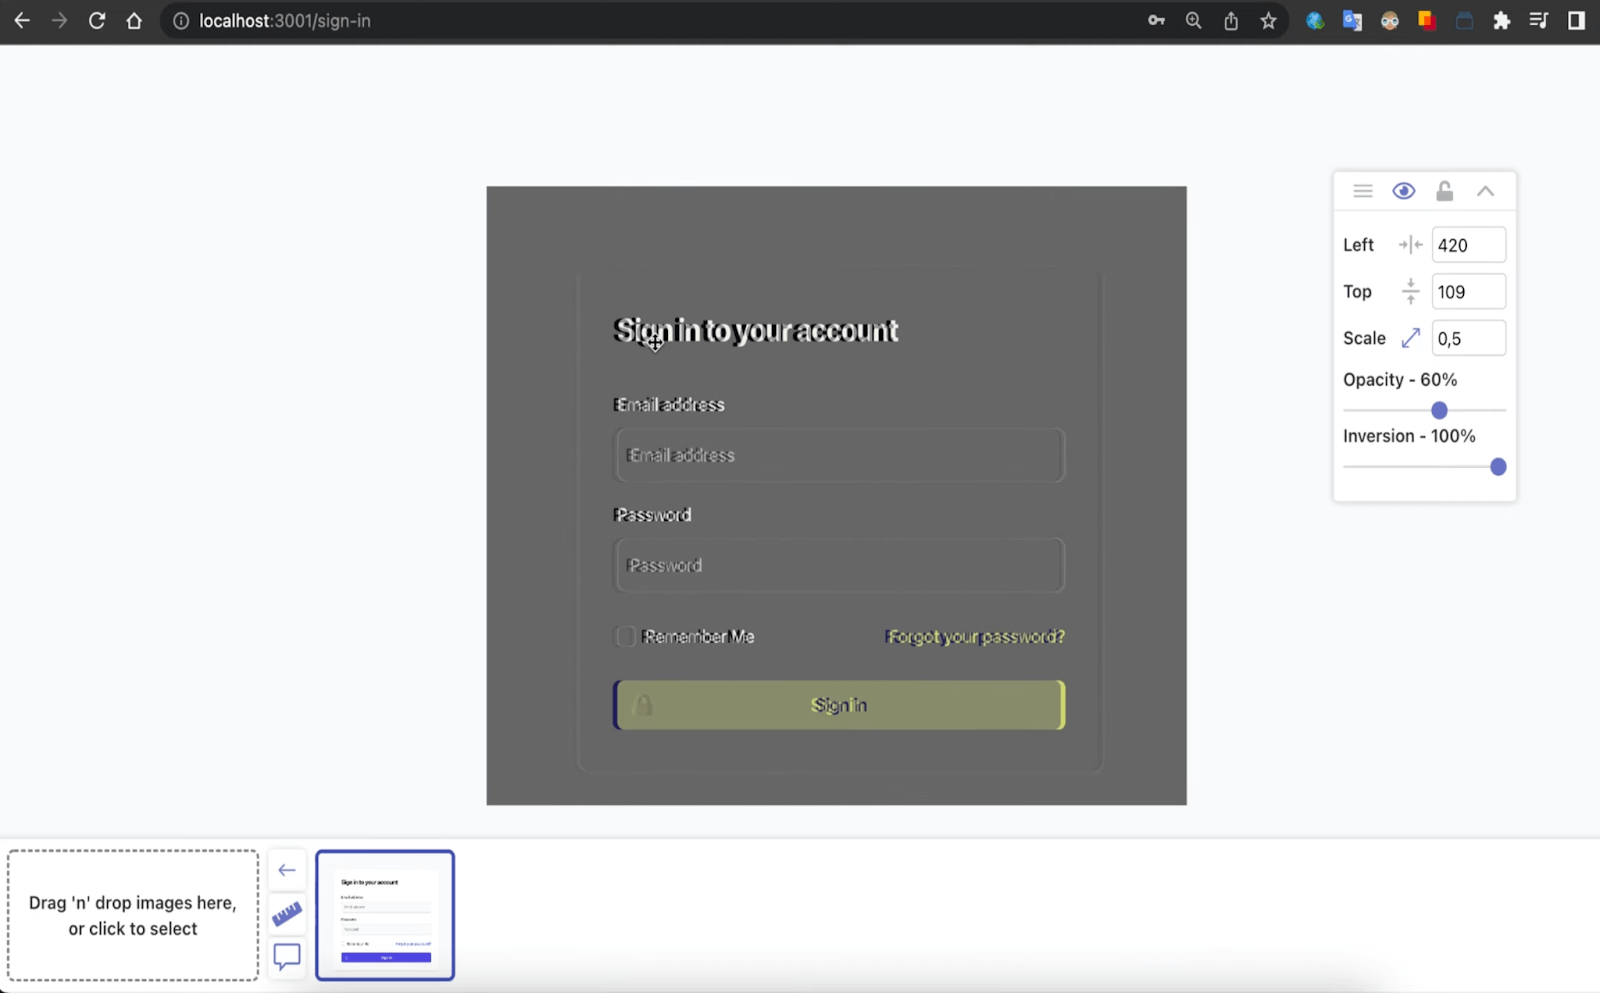Check the Remember Me checkbox
Viewport: 1600px width, 993px height.
pos(625,637)
